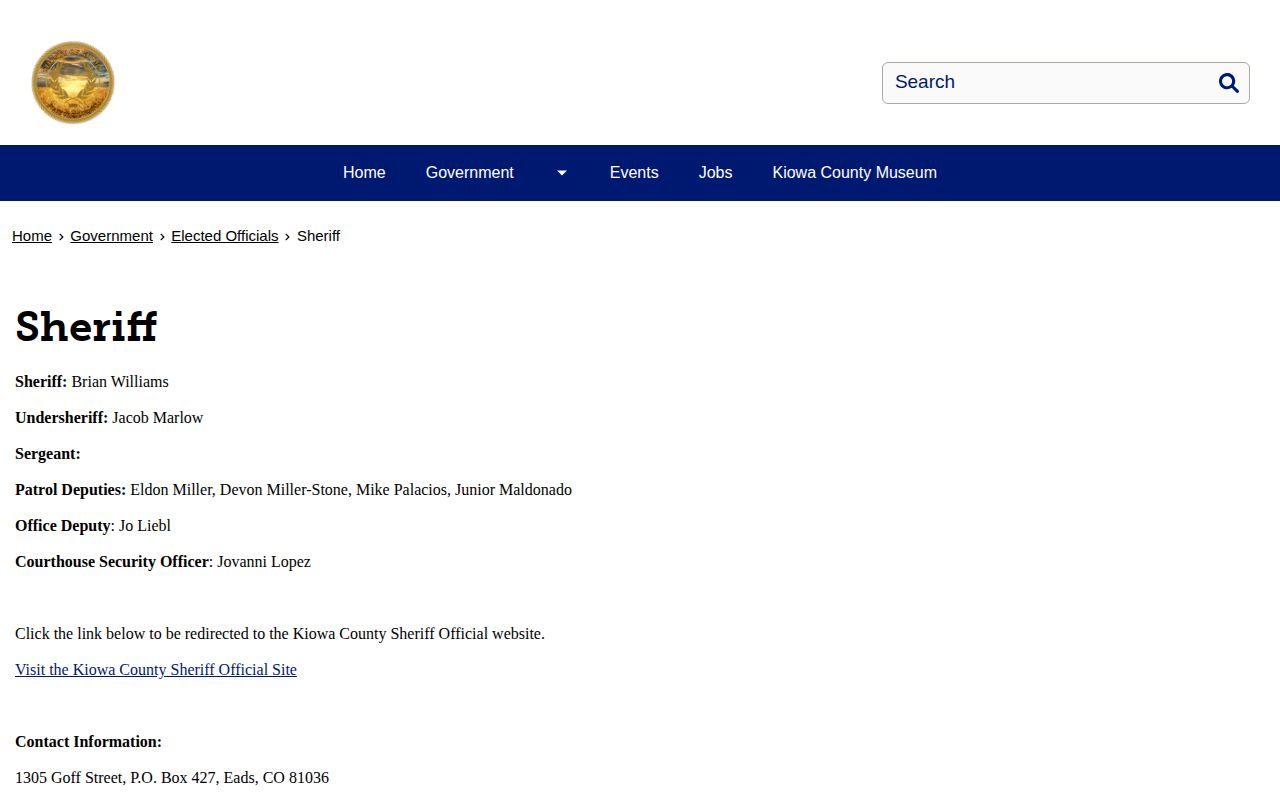
Task: Click the redirect instruction sentence
Action: point(280,634)
